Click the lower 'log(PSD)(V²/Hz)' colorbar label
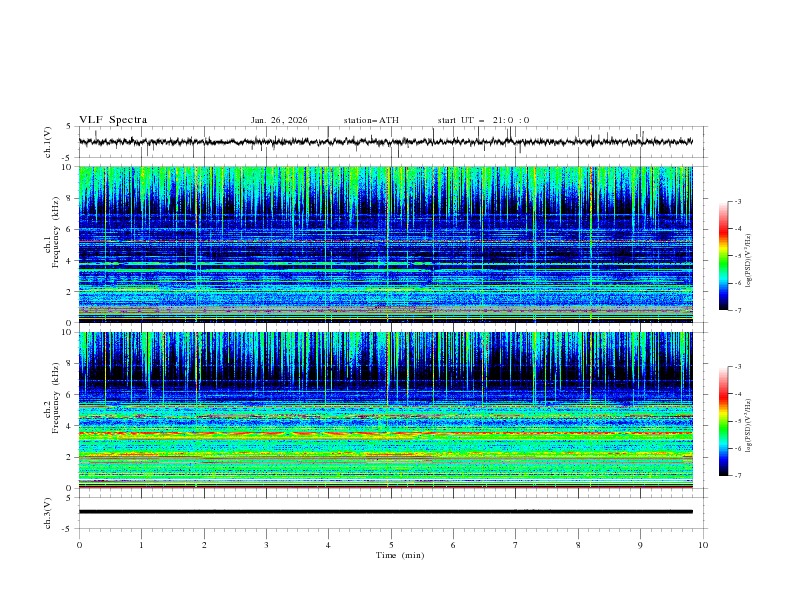Viewport: 792px width, 612px height. [749, 426]
